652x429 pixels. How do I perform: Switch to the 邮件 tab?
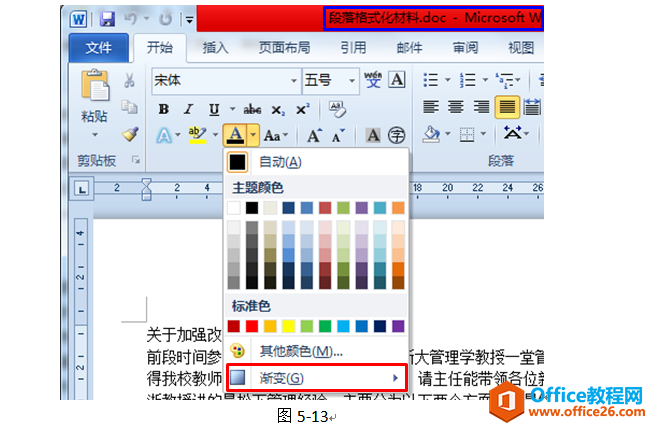pyautogui.click(x=409, y=48)
